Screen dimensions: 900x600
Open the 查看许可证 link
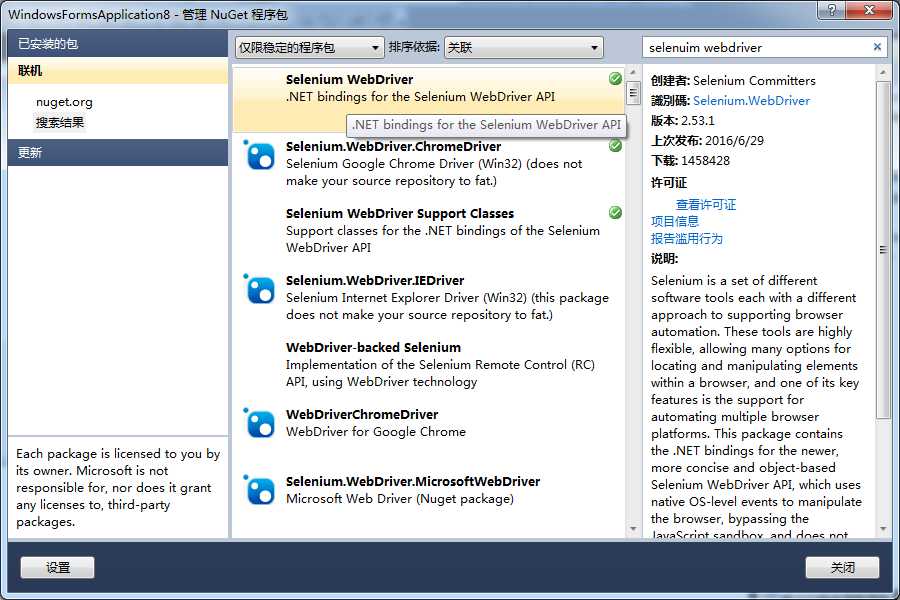[x=706, y=204]
